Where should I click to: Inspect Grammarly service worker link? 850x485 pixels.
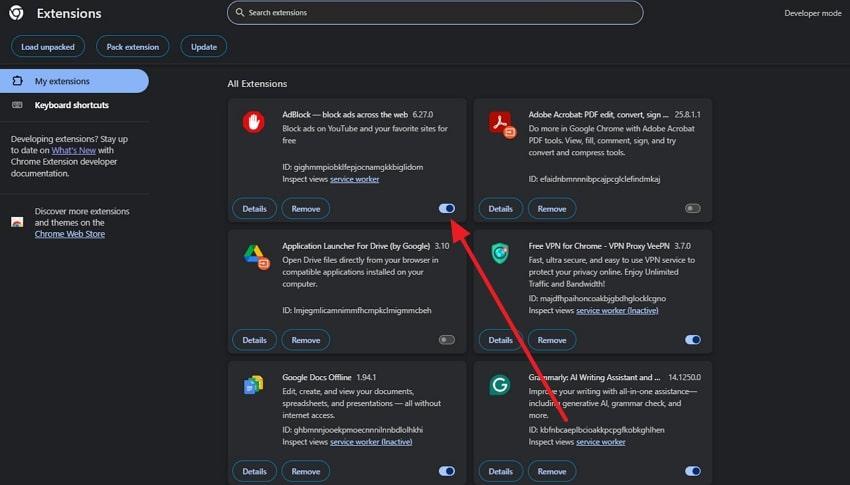[601, 442]
